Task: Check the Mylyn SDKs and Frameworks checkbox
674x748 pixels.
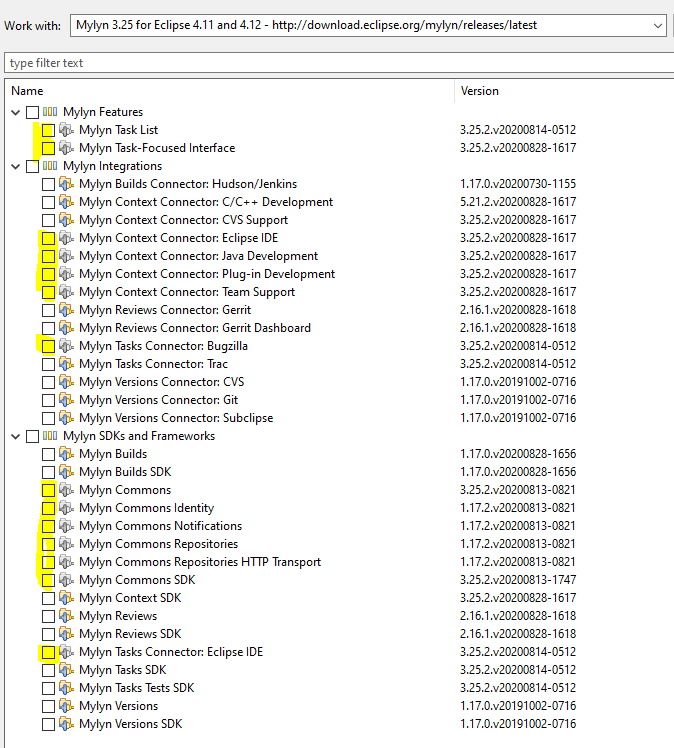Action: (32, 436)
